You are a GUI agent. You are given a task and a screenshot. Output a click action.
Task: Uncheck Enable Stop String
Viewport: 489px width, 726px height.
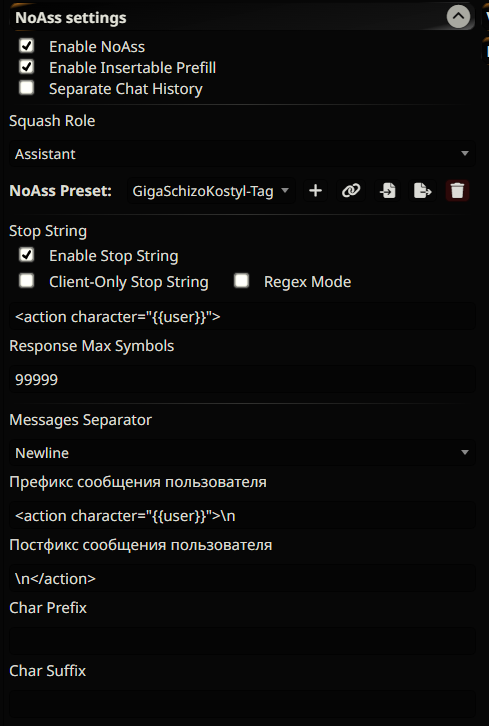[27, 255]
